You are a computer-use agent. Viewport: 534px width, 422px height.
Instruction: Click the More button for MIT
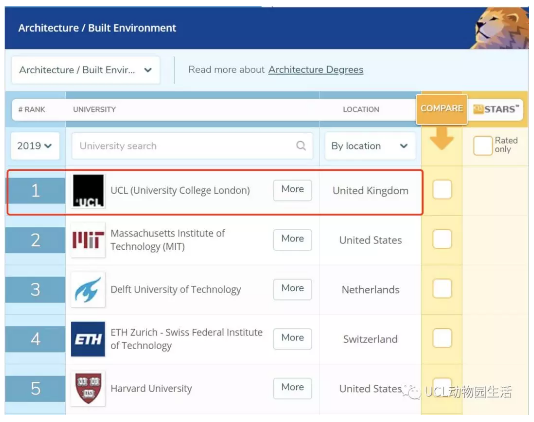click(293, 240)
